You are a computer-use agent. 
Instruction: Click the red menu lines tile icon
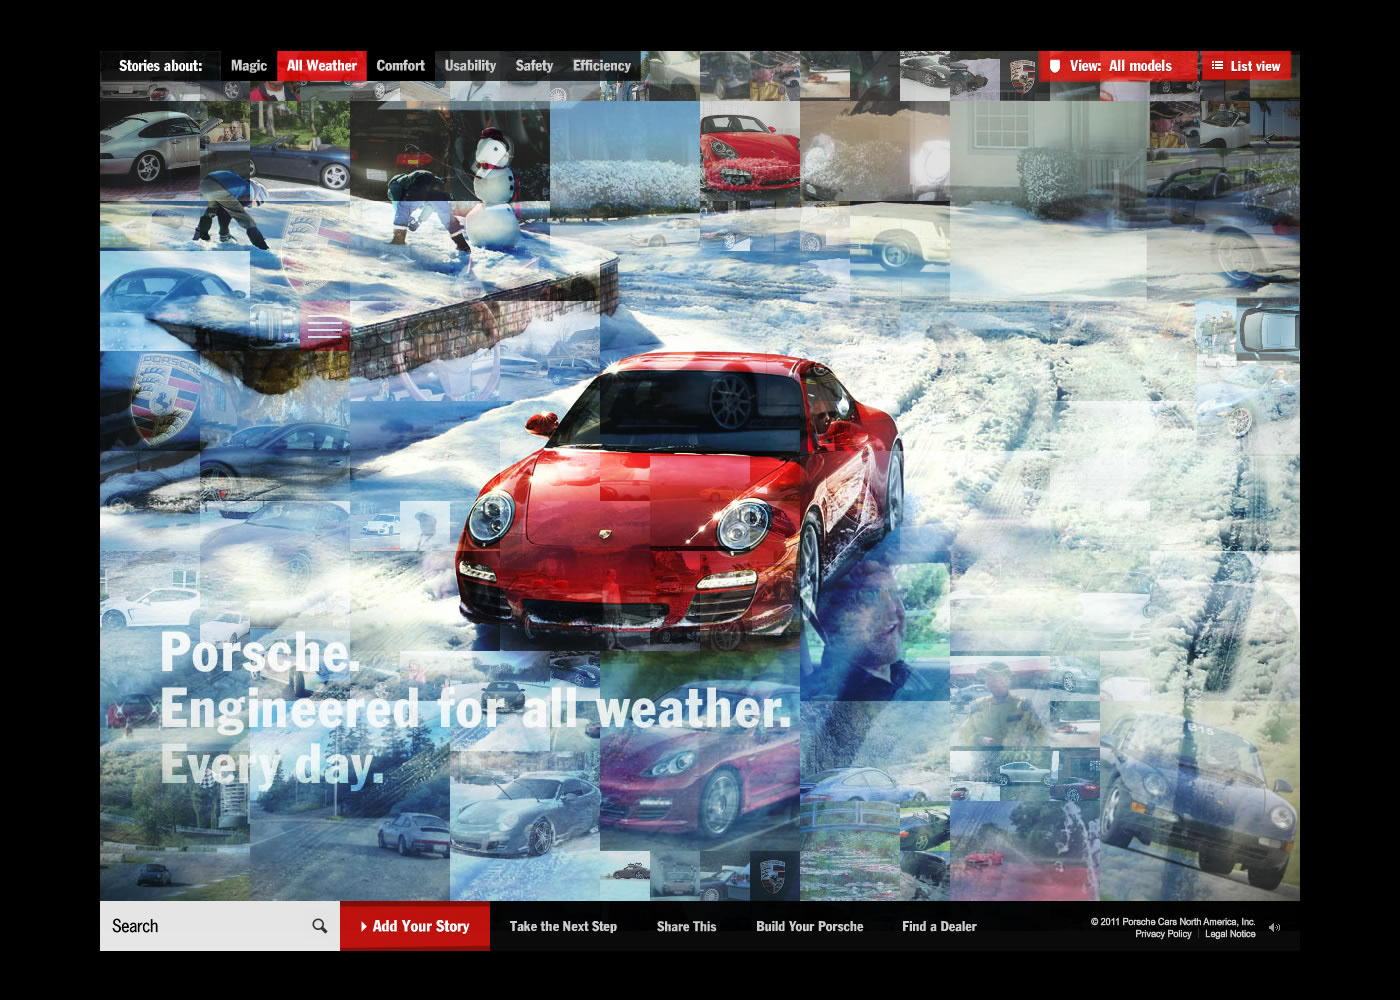tap(324, 327)
